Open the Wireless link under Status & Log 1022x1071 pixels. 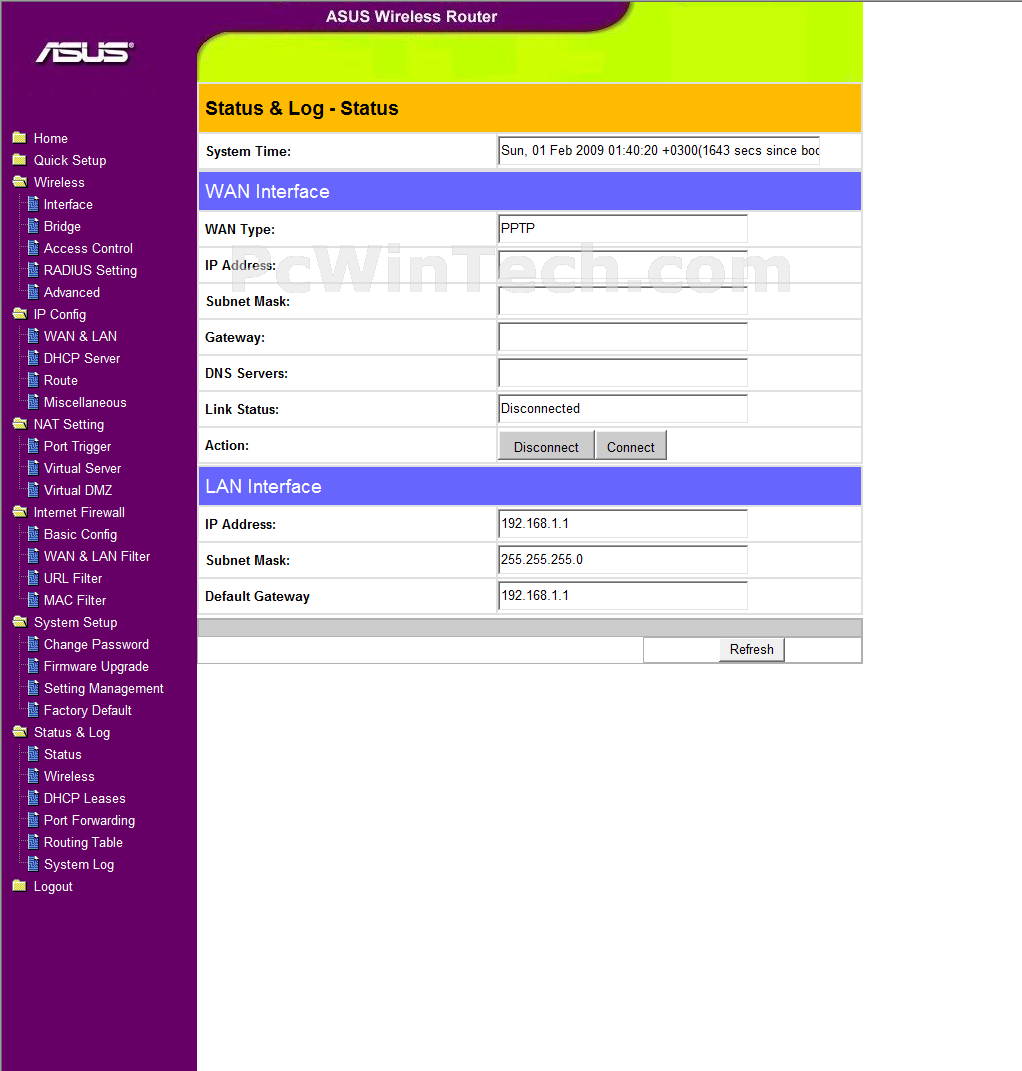pos(69,777)
